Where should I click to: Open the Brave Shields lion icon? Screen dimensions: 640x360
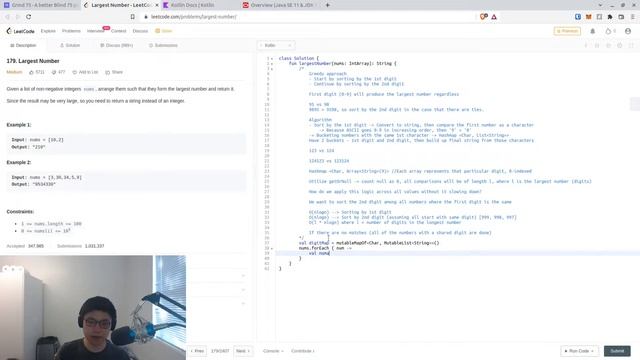point(484,17)
